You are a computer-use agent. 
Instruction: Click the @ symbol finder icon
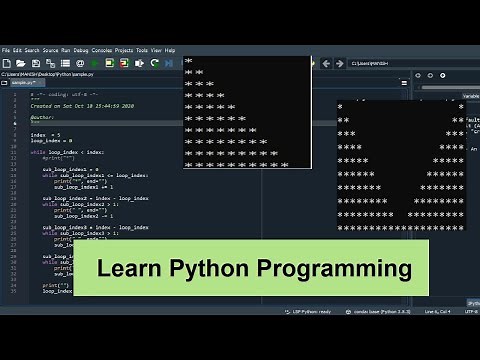80,63
